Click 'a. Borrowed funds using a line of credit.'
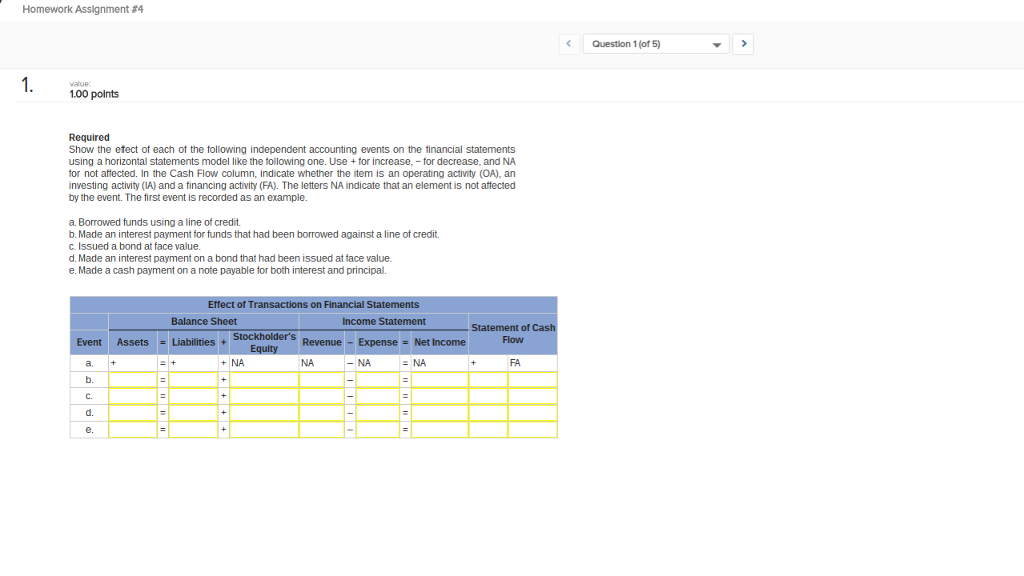1024x576 pixels. click(155, 222)
